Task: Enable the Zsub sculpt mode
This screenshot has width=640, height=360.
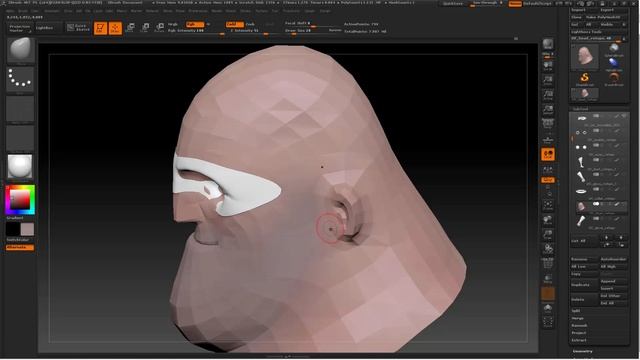Action: pos(250,24)
